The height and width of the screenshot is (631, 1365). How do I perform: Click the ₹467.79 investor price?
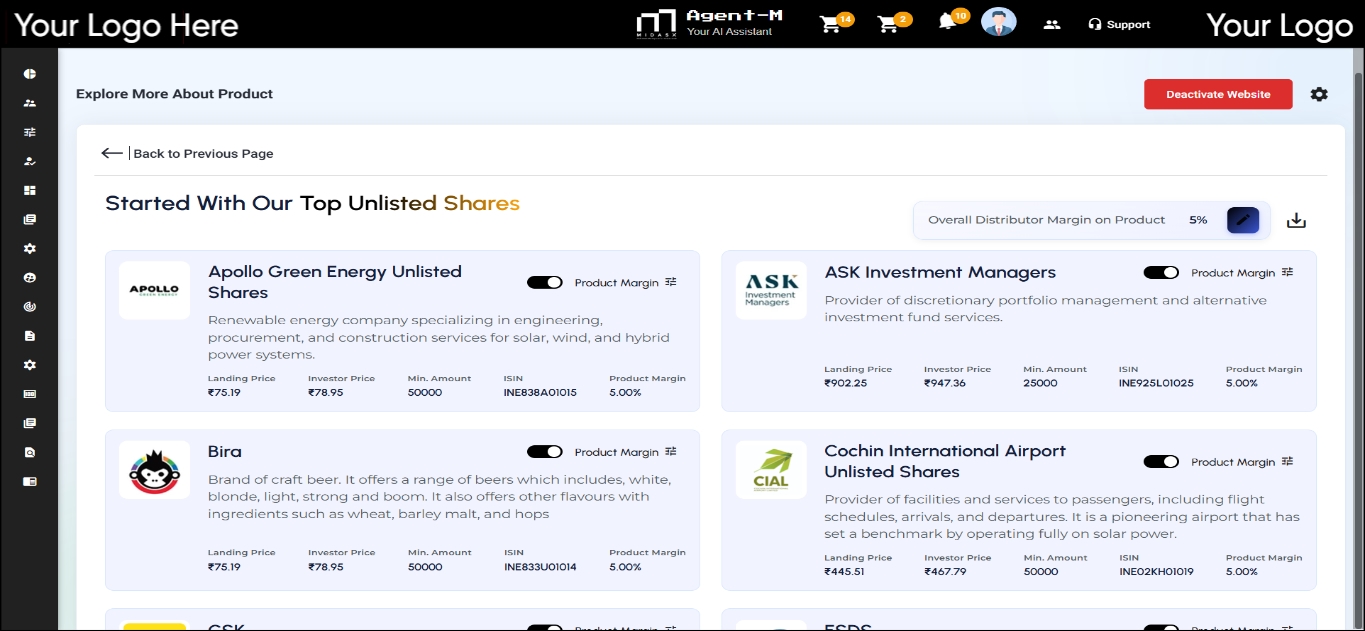[x=945, y=572]
